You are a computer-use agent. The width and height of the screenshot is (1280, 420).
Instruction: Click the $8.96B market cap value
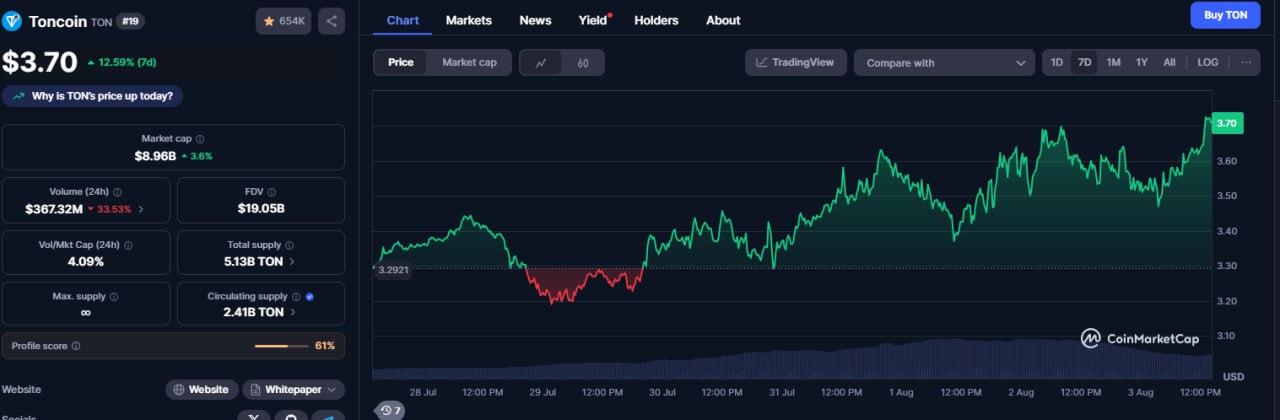click(155, 156)
